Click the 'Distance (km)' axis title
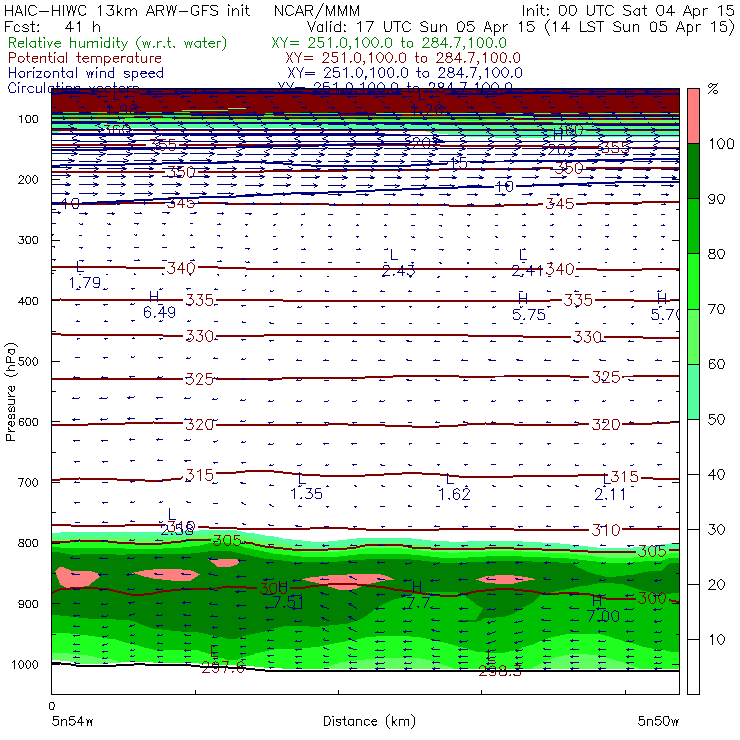740x740 pixels. click(x=369, y=721)
